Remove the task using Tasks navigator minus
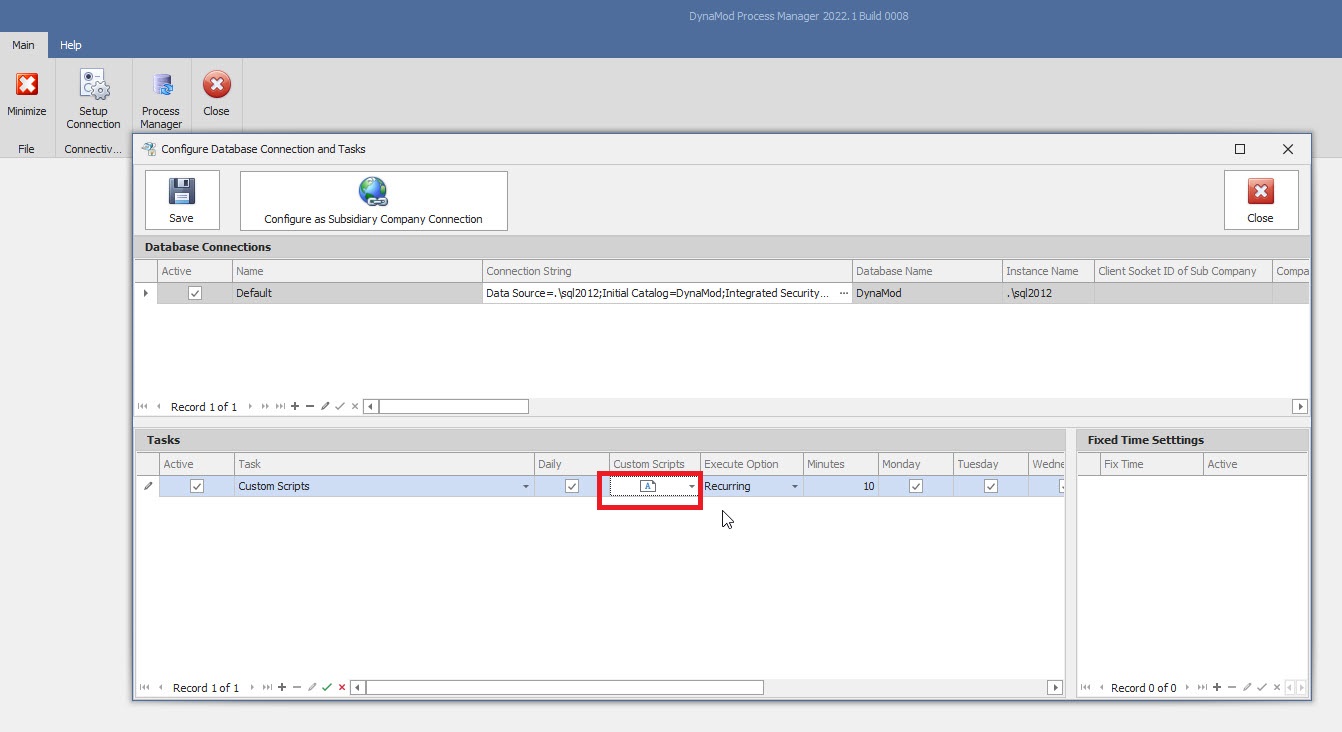The width and height of the screenshot is (1342, 732). [x=297, y=688]
